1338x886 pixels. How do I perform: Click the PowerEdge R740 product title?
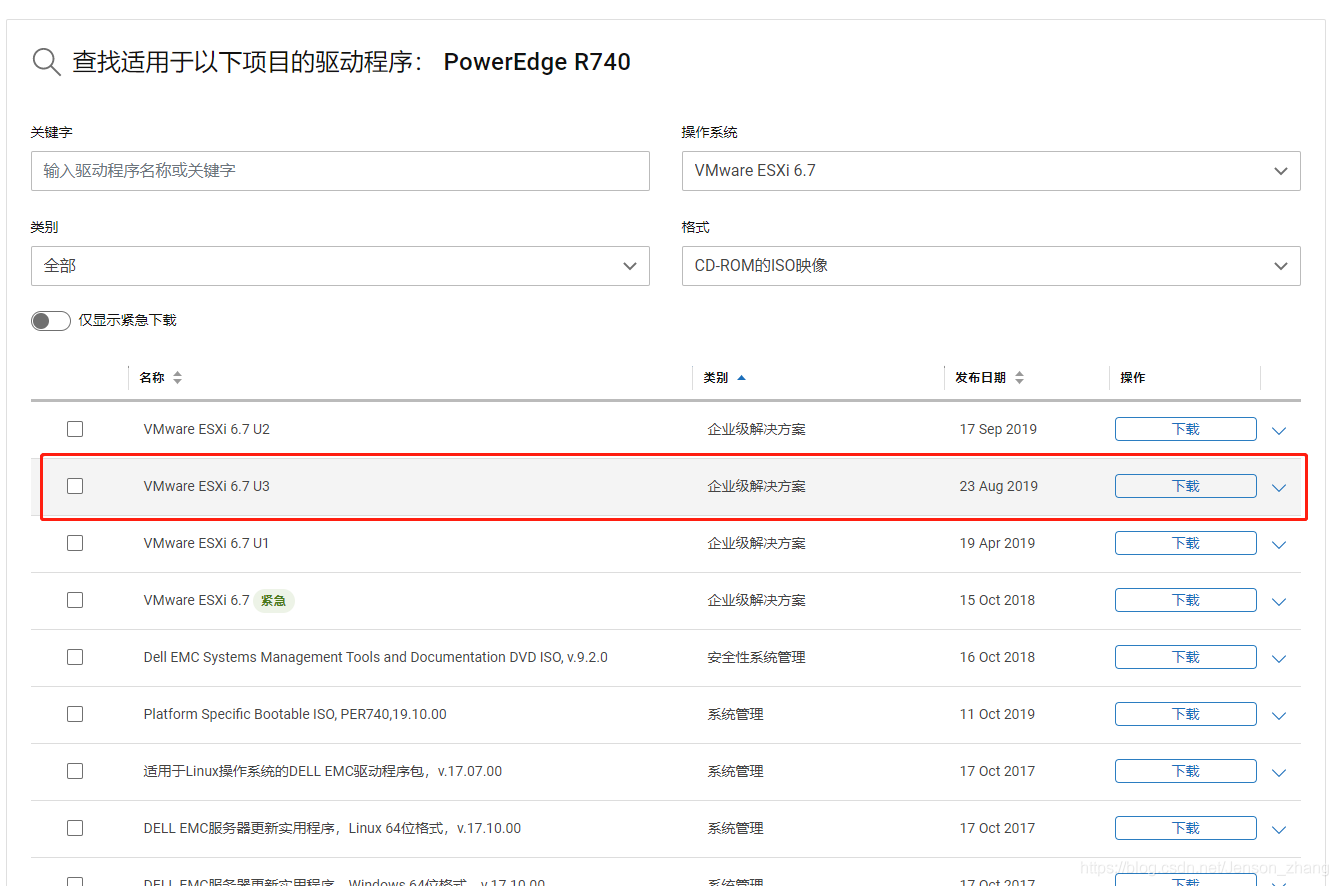pyautogui.click(x=537, y=62)
